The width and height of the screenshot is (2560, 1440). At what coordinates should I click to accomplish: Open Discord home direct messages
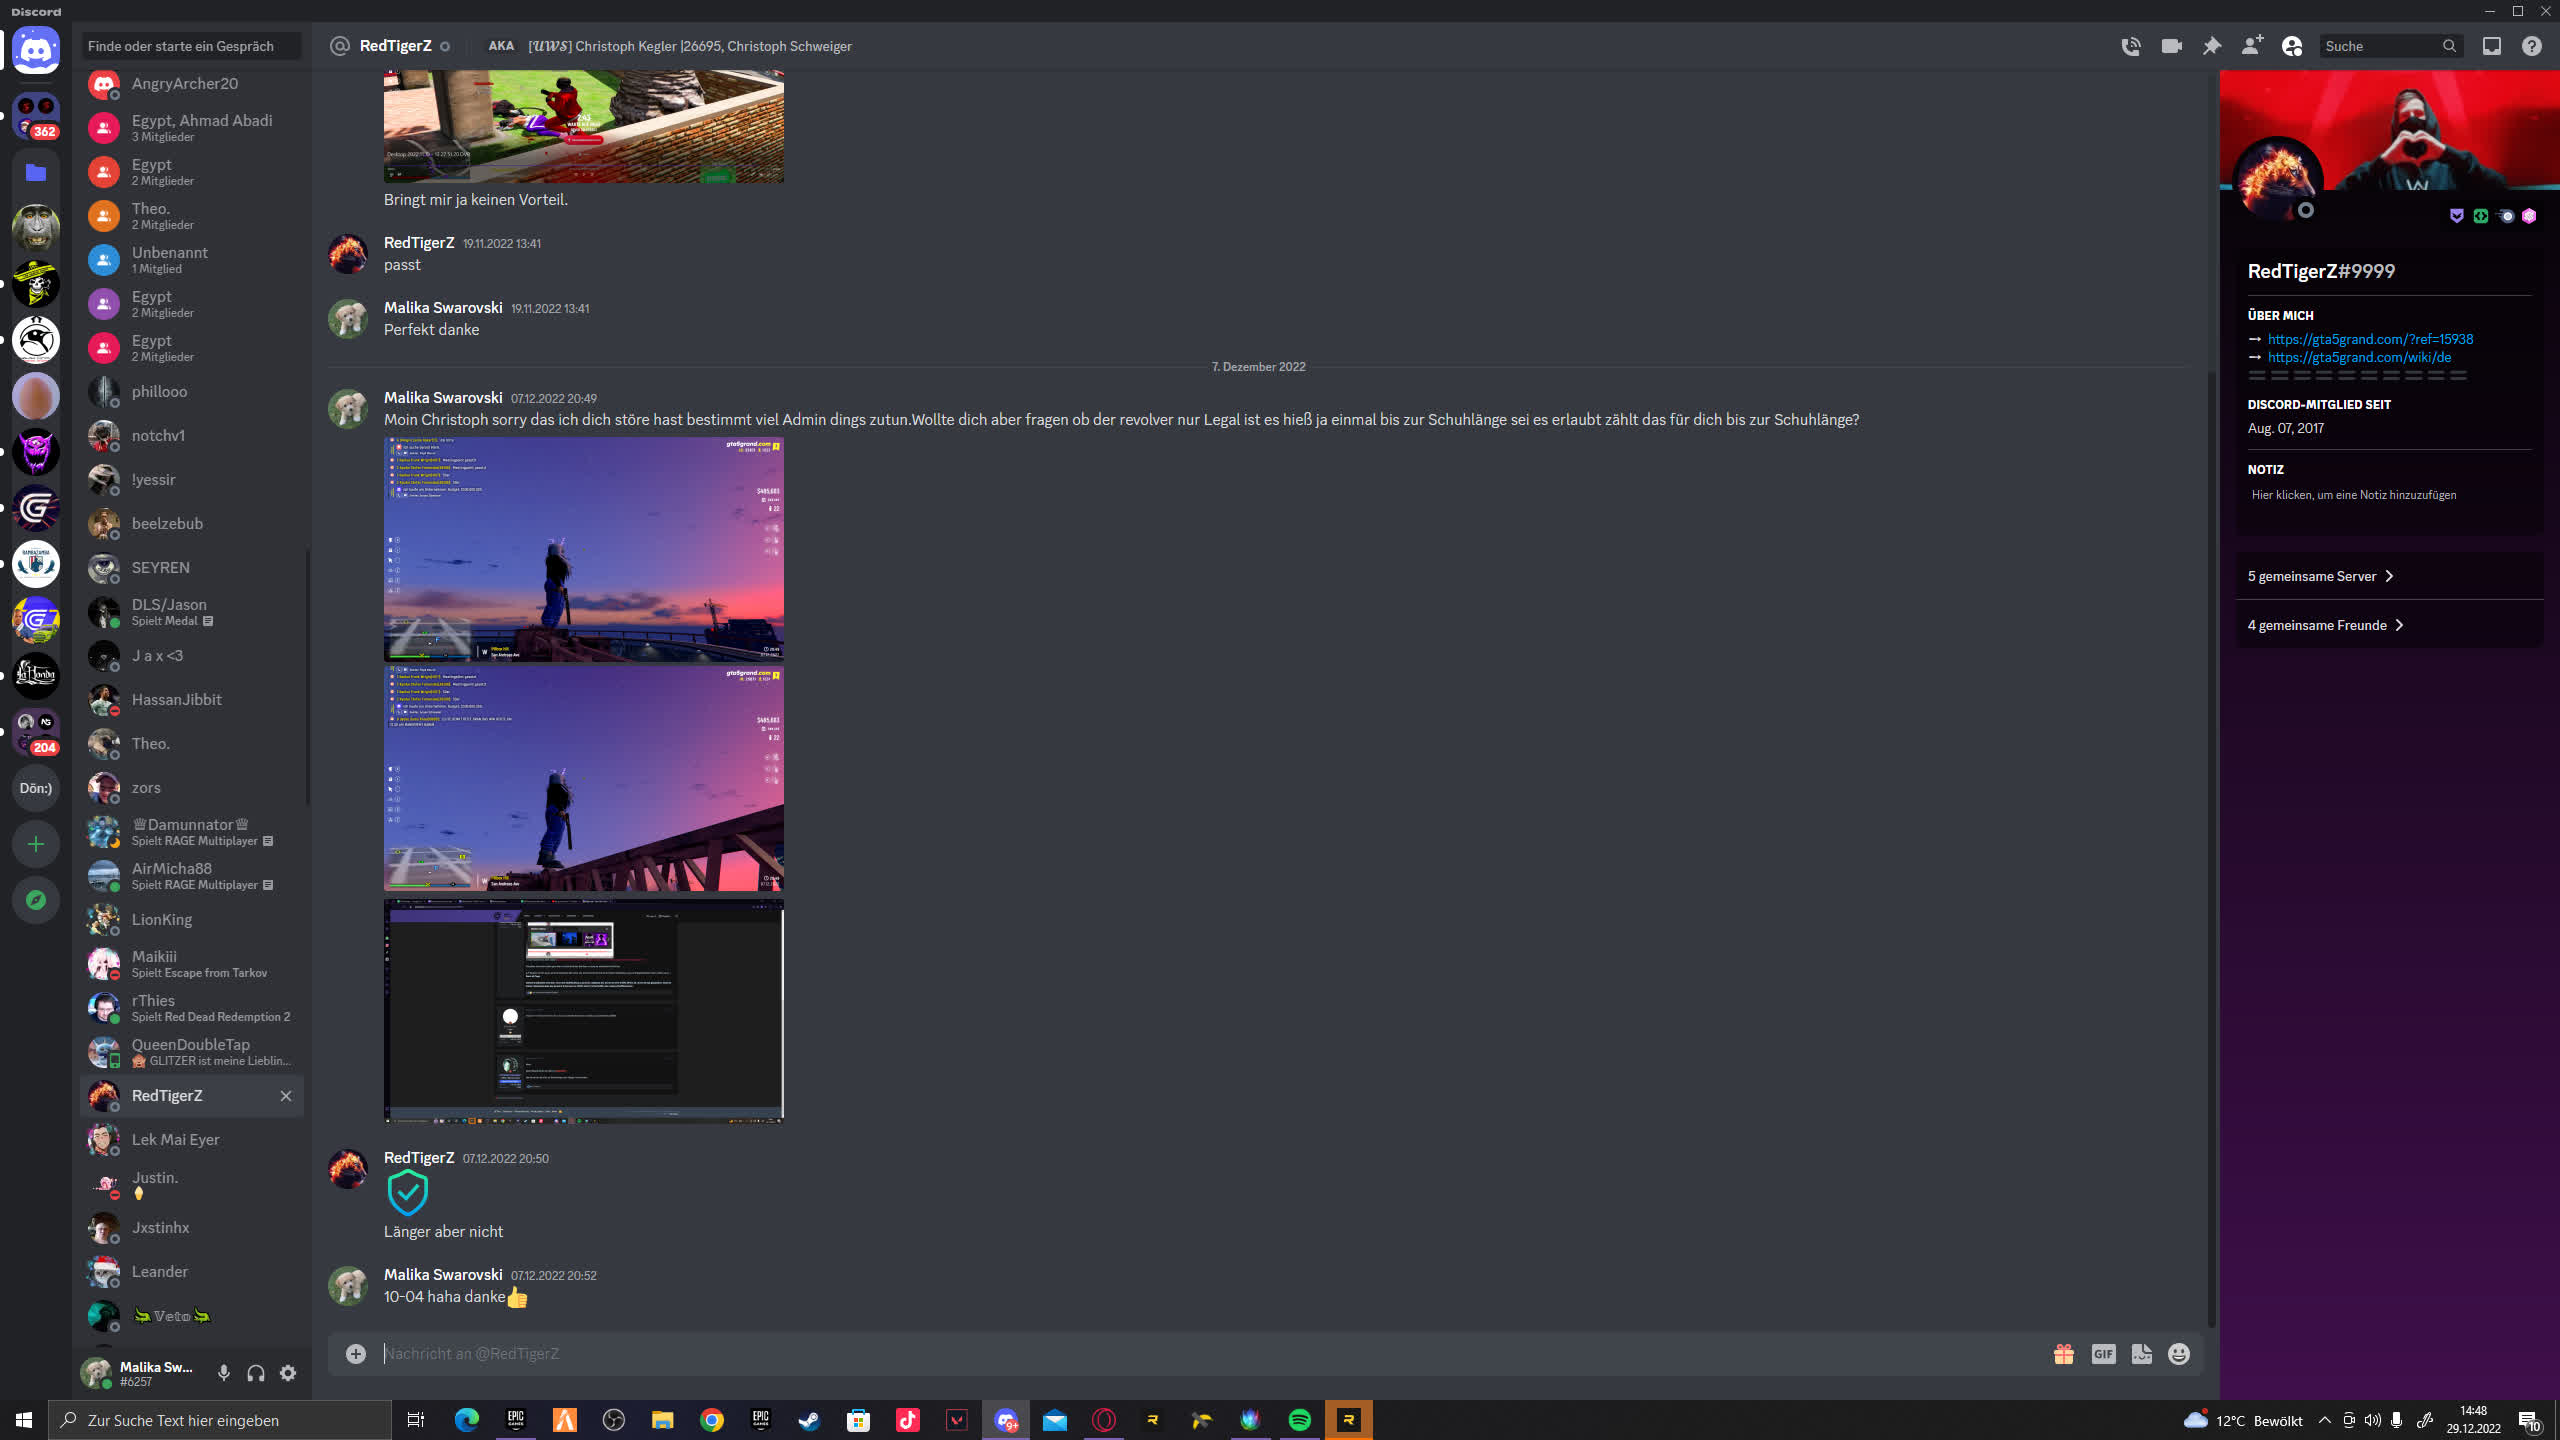point(36,48)
